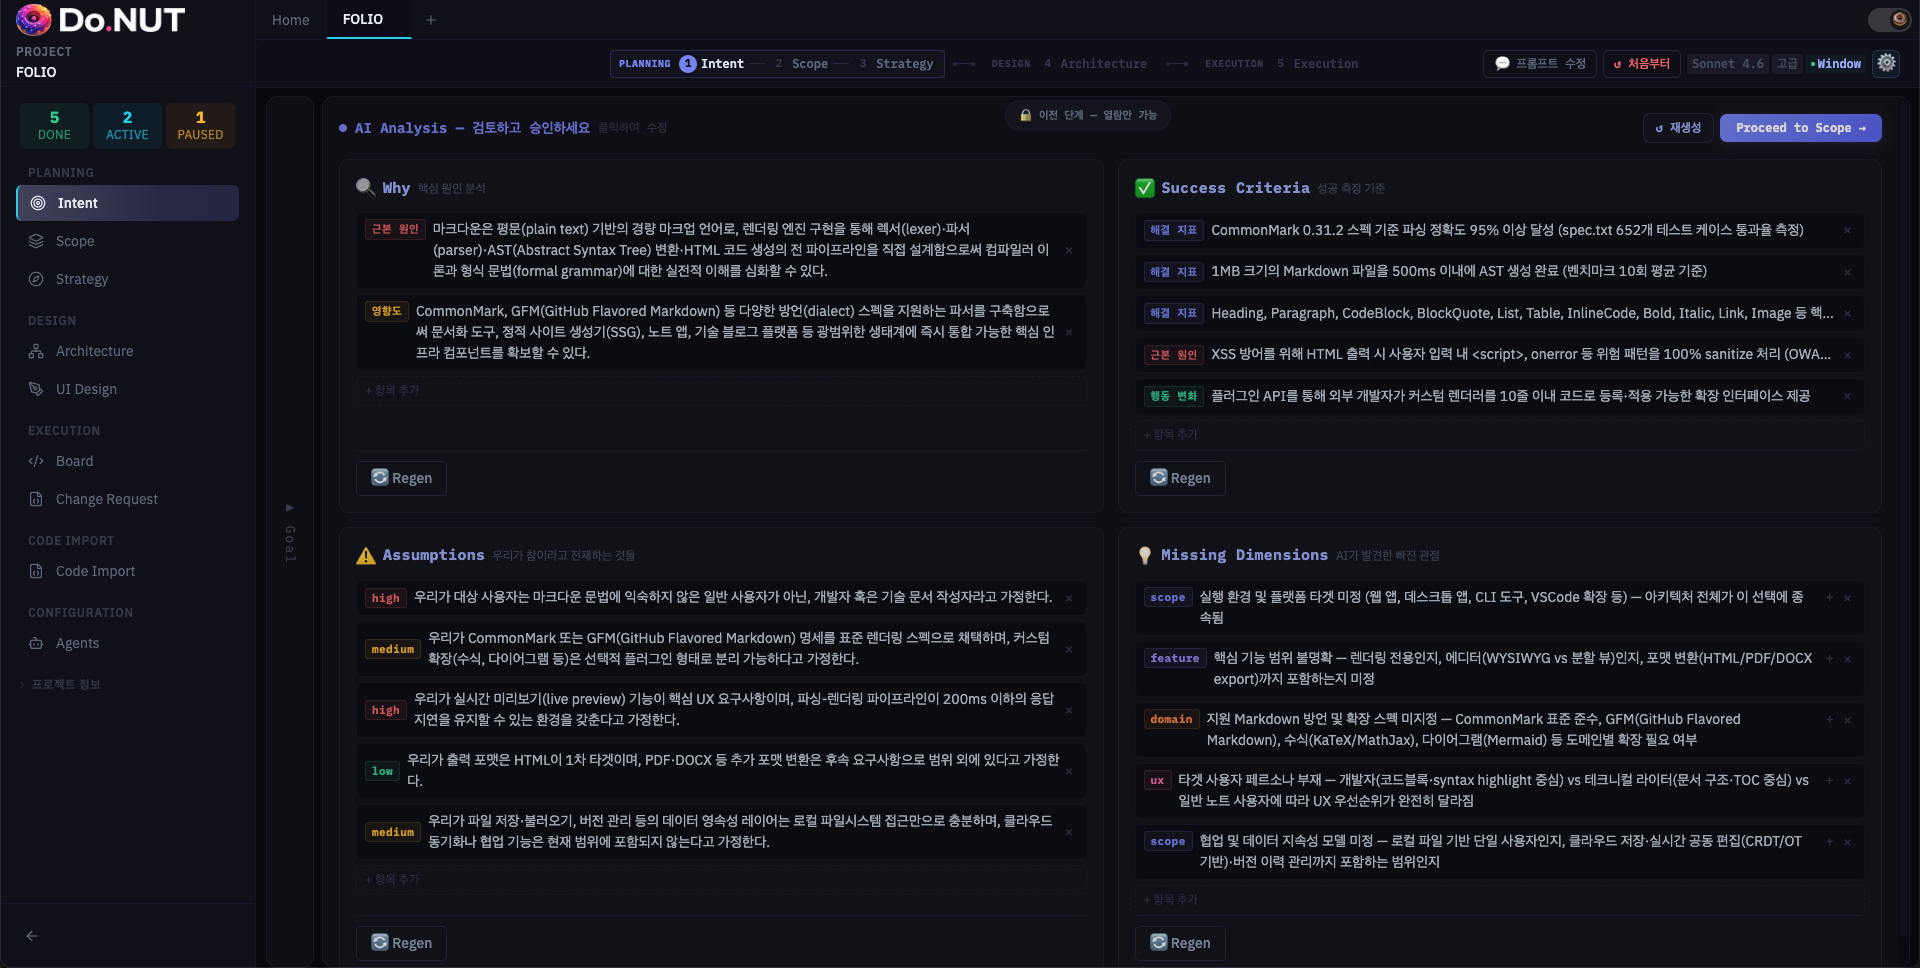Click the Proceed to Scope button

(x=1800, y=128)
